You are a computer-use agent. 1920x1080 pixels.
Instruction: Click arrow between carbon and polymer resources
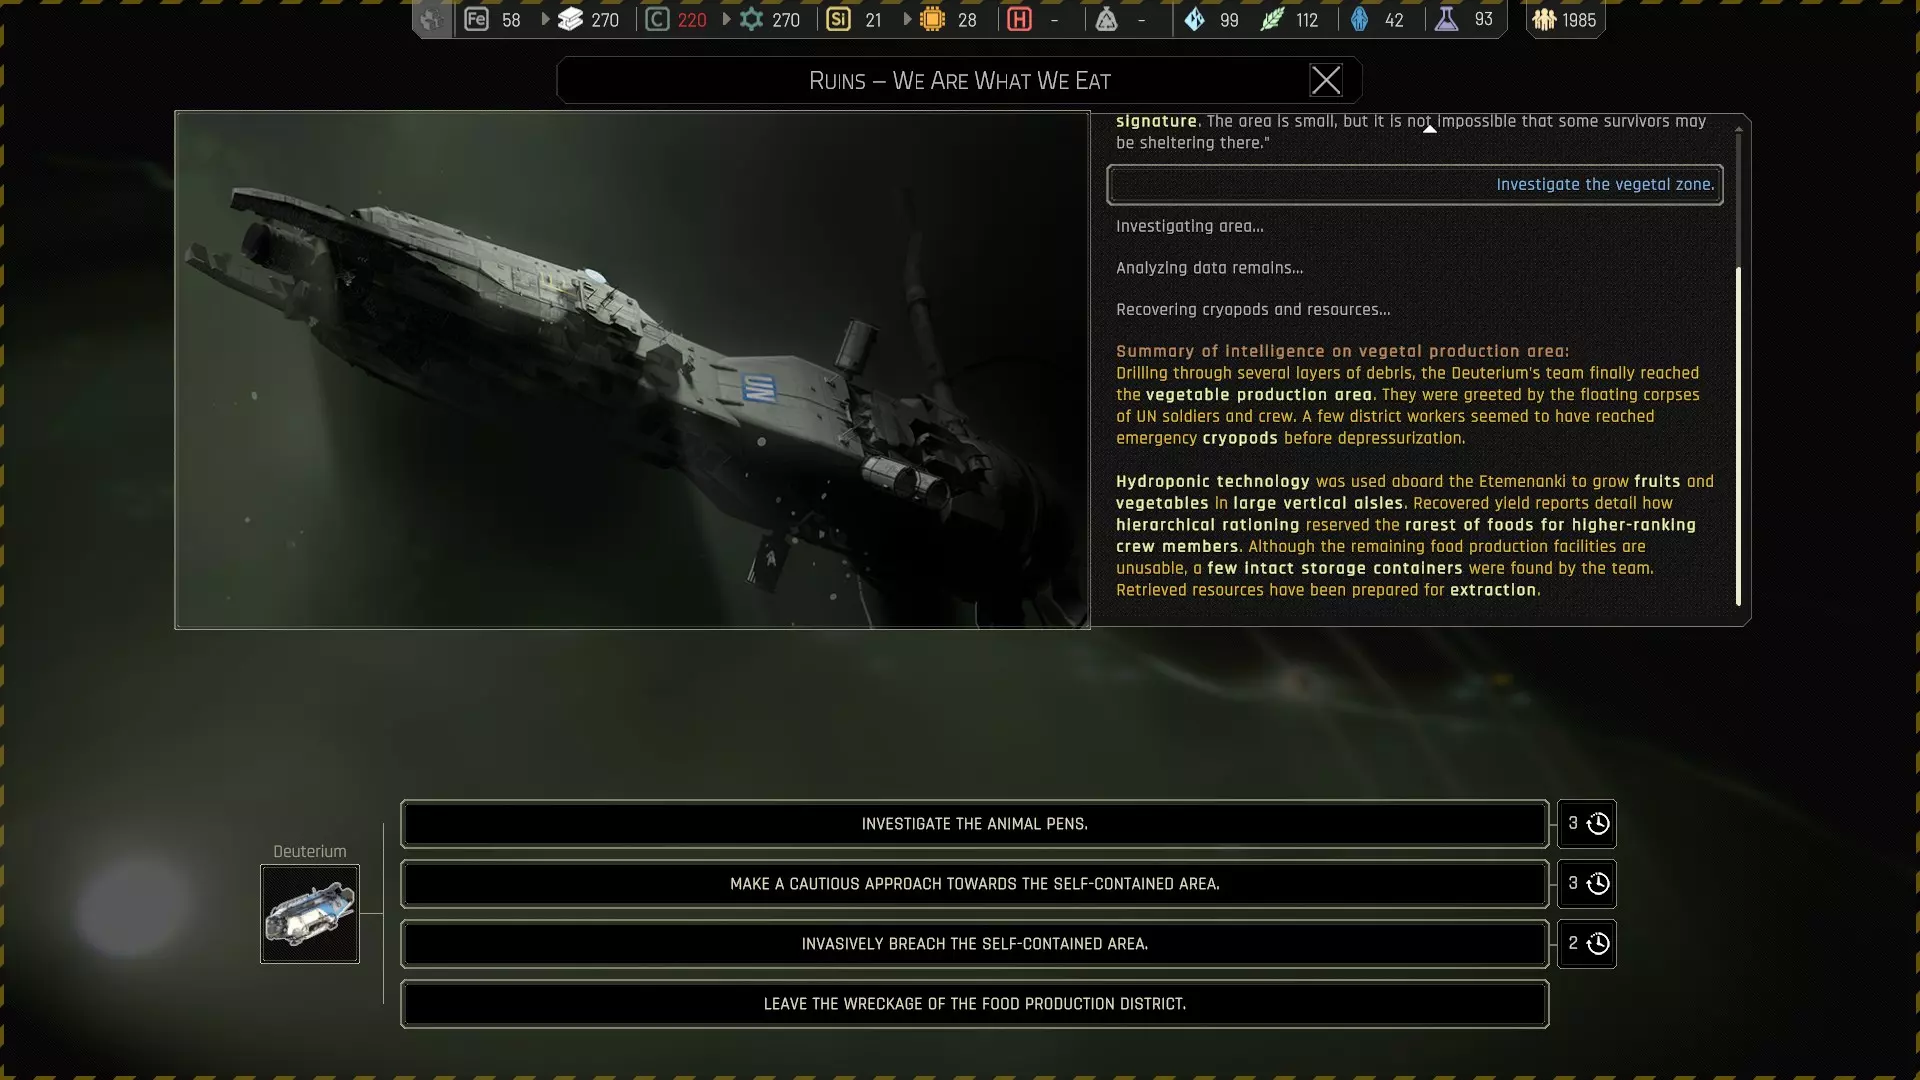coord(726,19)
